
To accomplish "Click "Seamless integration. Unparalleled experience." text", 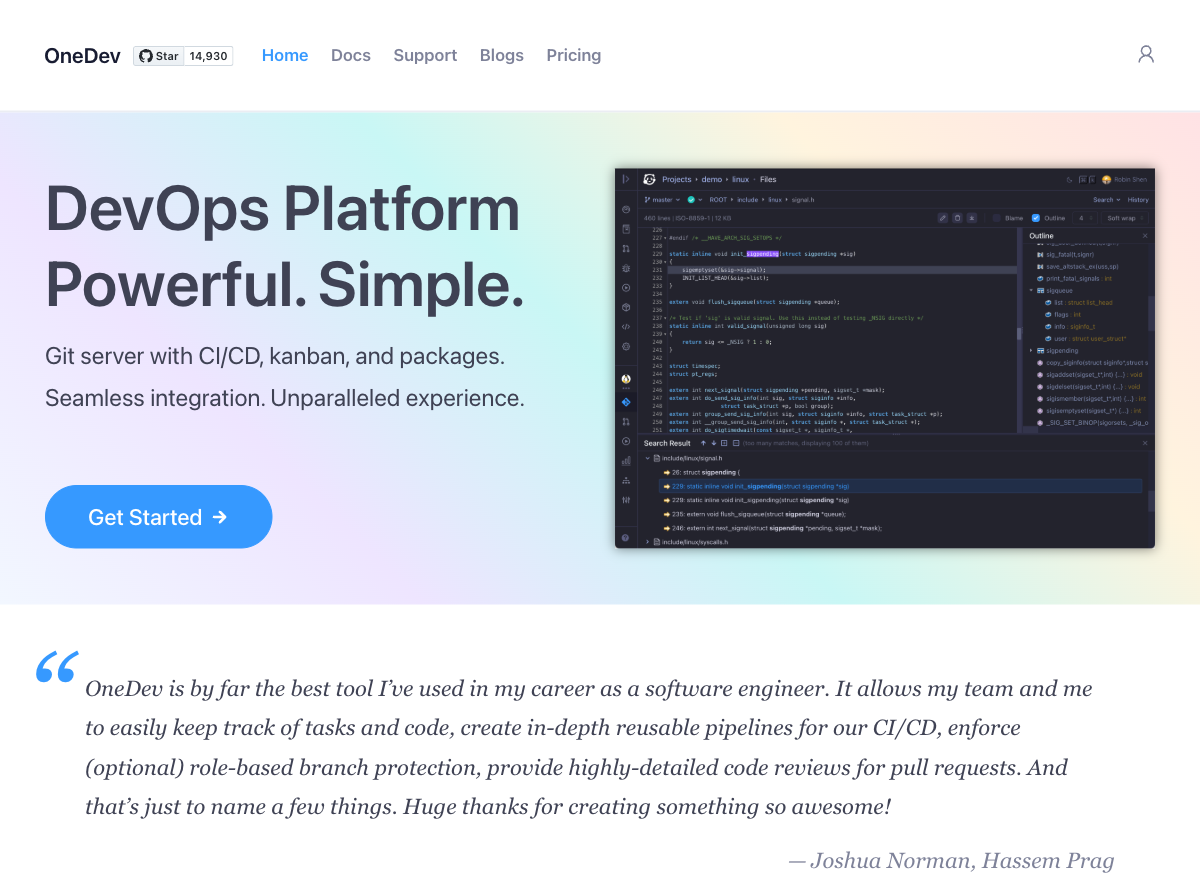I will (285, 398).
